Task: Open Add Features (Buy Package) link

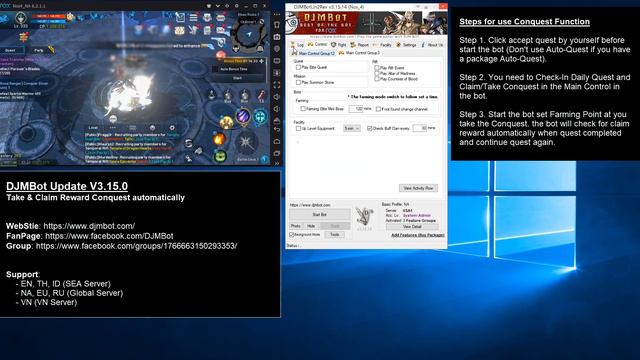Action: 418,235
